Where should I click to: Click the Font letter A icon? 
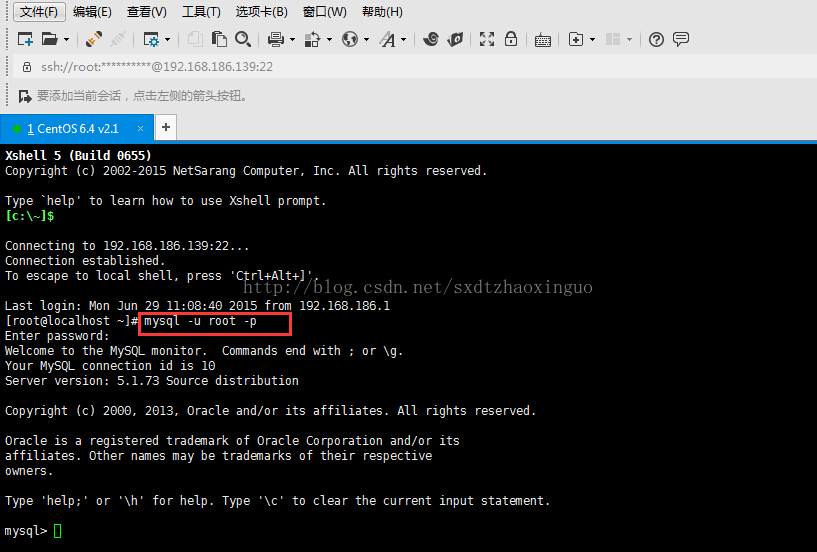click(387, 39)
